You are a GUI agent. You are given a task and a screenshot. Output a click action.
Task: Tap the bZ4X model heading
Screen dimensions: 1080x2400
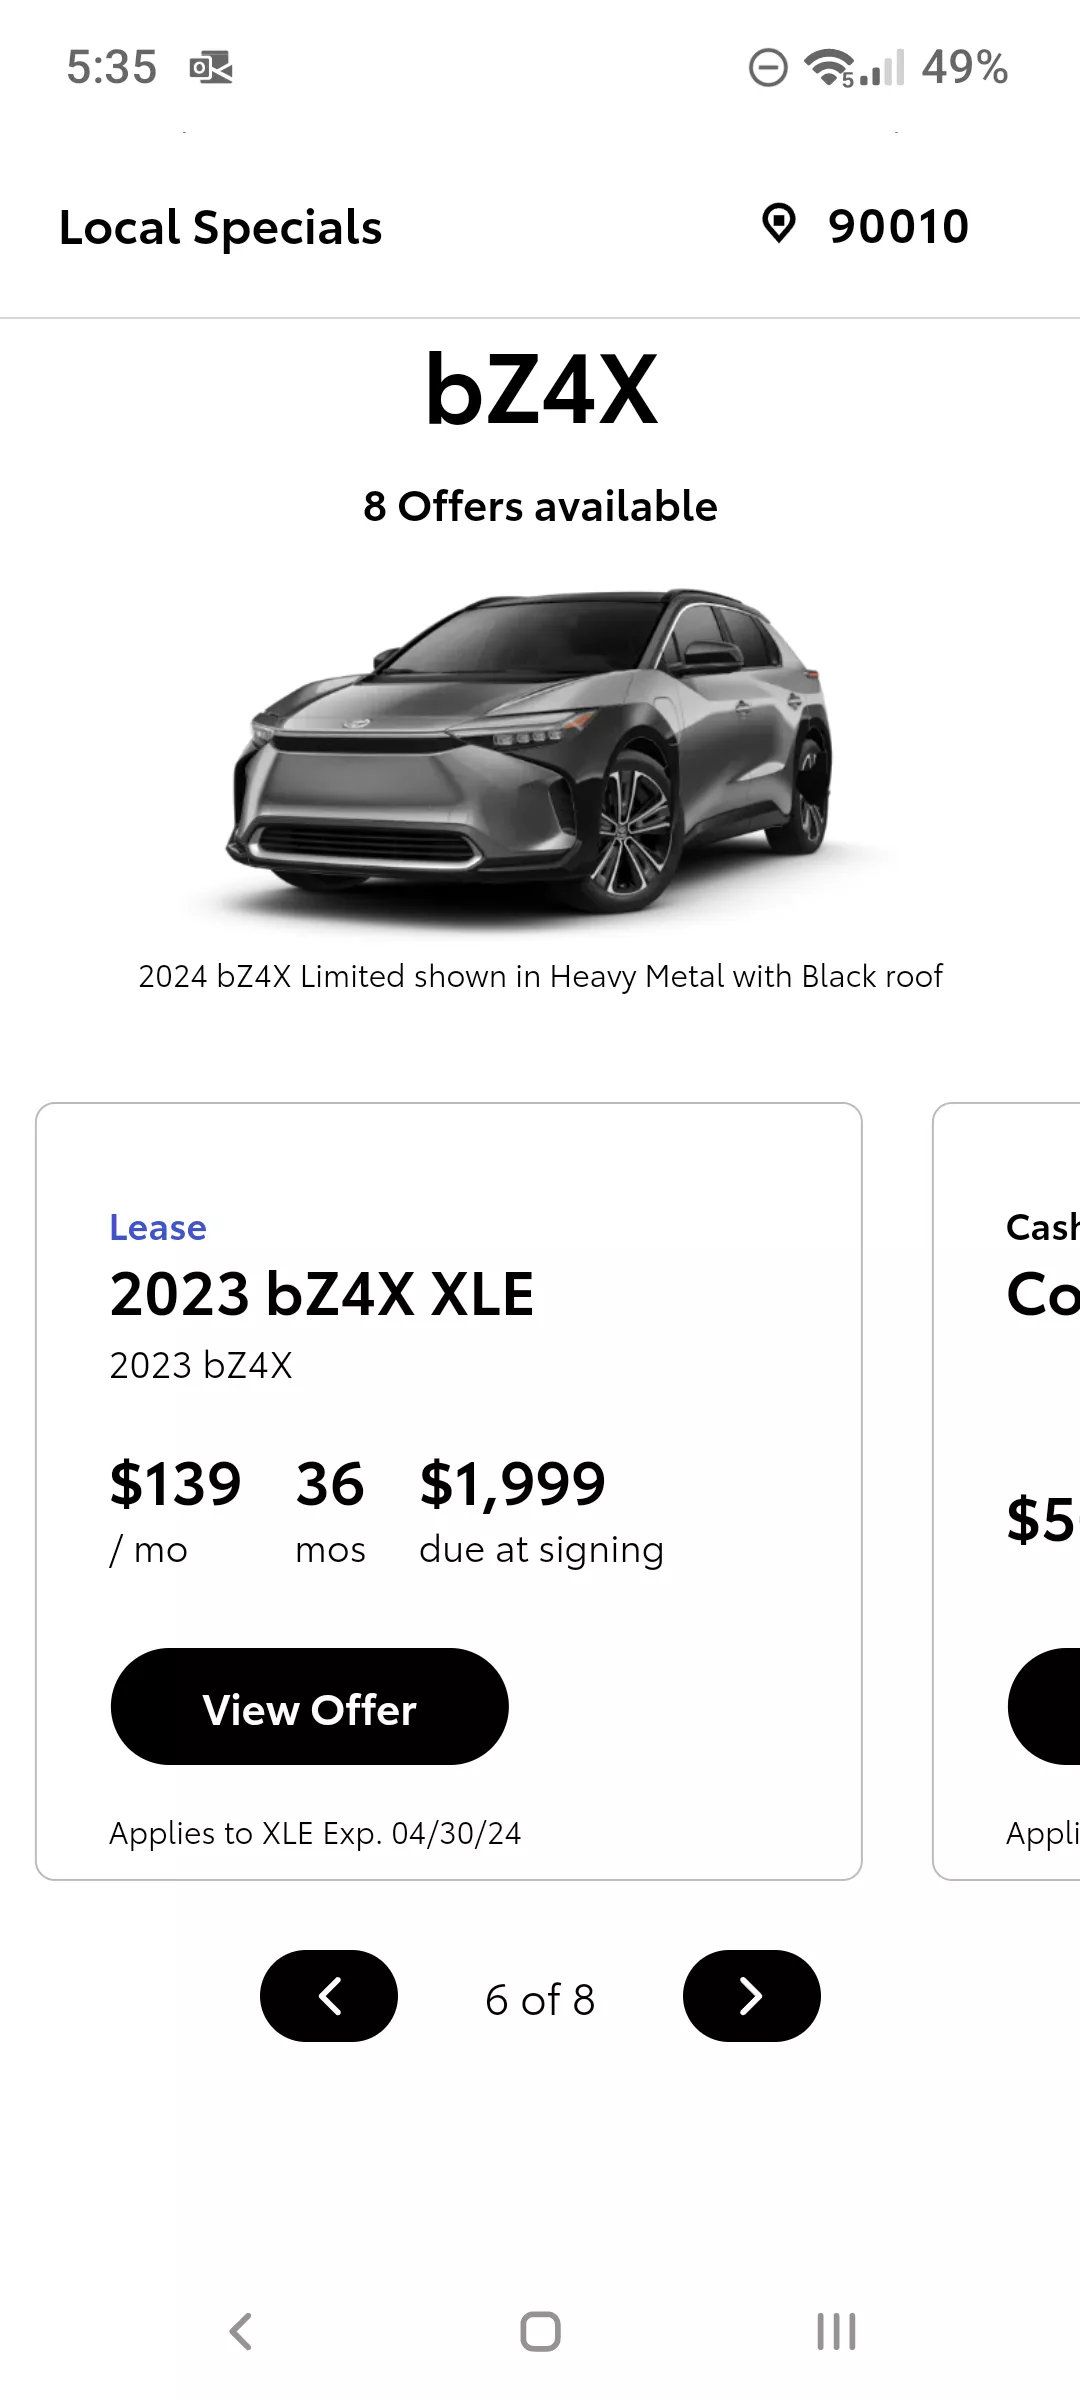click(541, 389)
